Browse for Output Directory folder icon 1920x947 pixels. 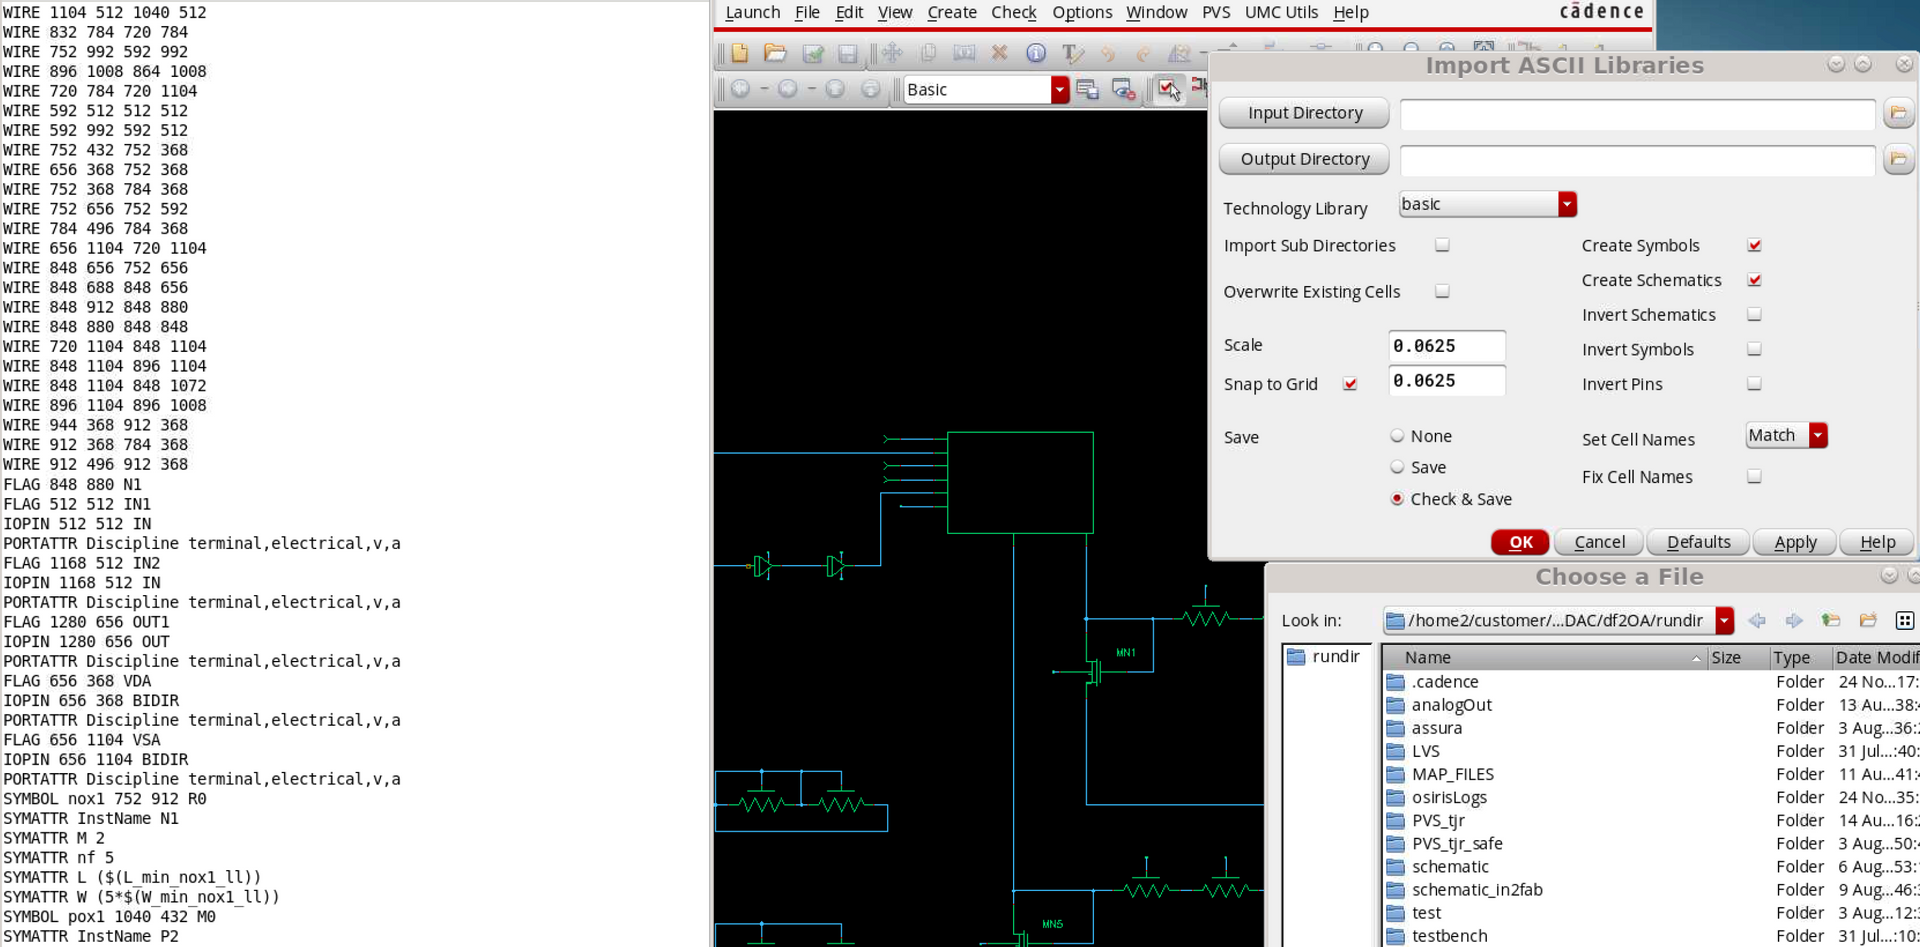[1897, 159]
